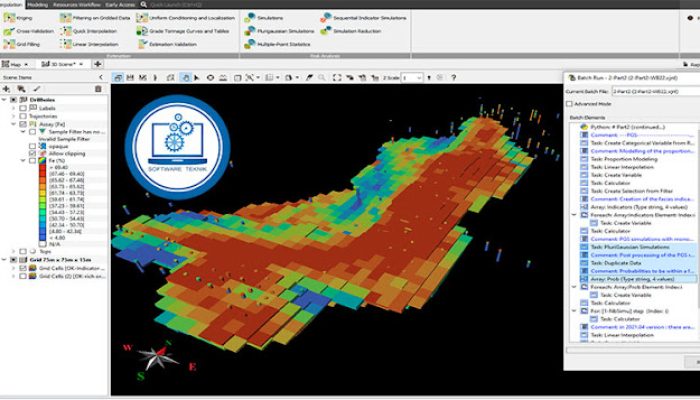This screenshot has height=400, width=700.
Task: Open Plurigaussian Simulations in the ribbon
Action: [x=279, y=31]
